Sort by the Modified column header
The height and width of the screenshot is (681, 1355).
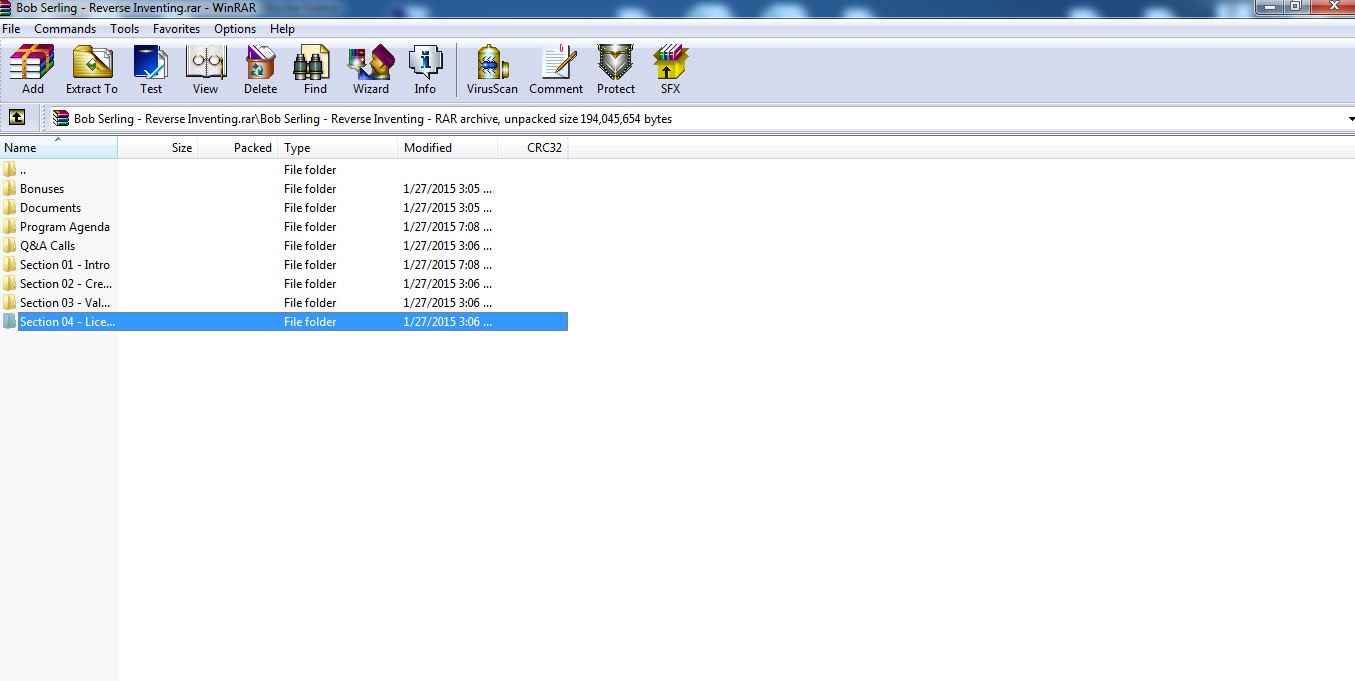pos(448,148)
